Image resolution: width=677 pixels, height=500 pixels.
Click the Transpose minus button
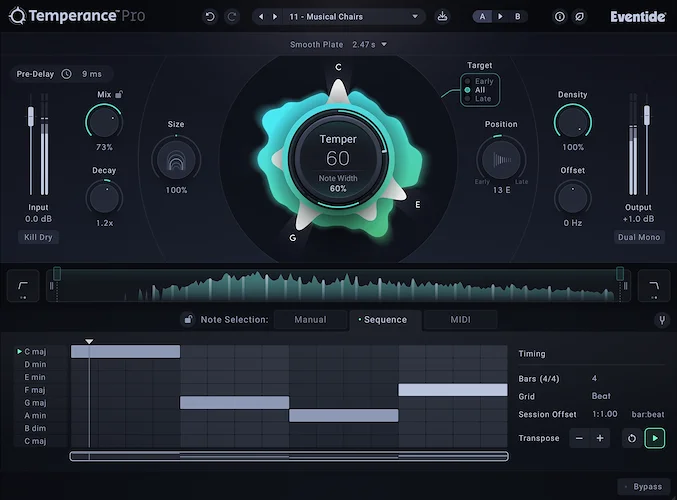point(579,438)
